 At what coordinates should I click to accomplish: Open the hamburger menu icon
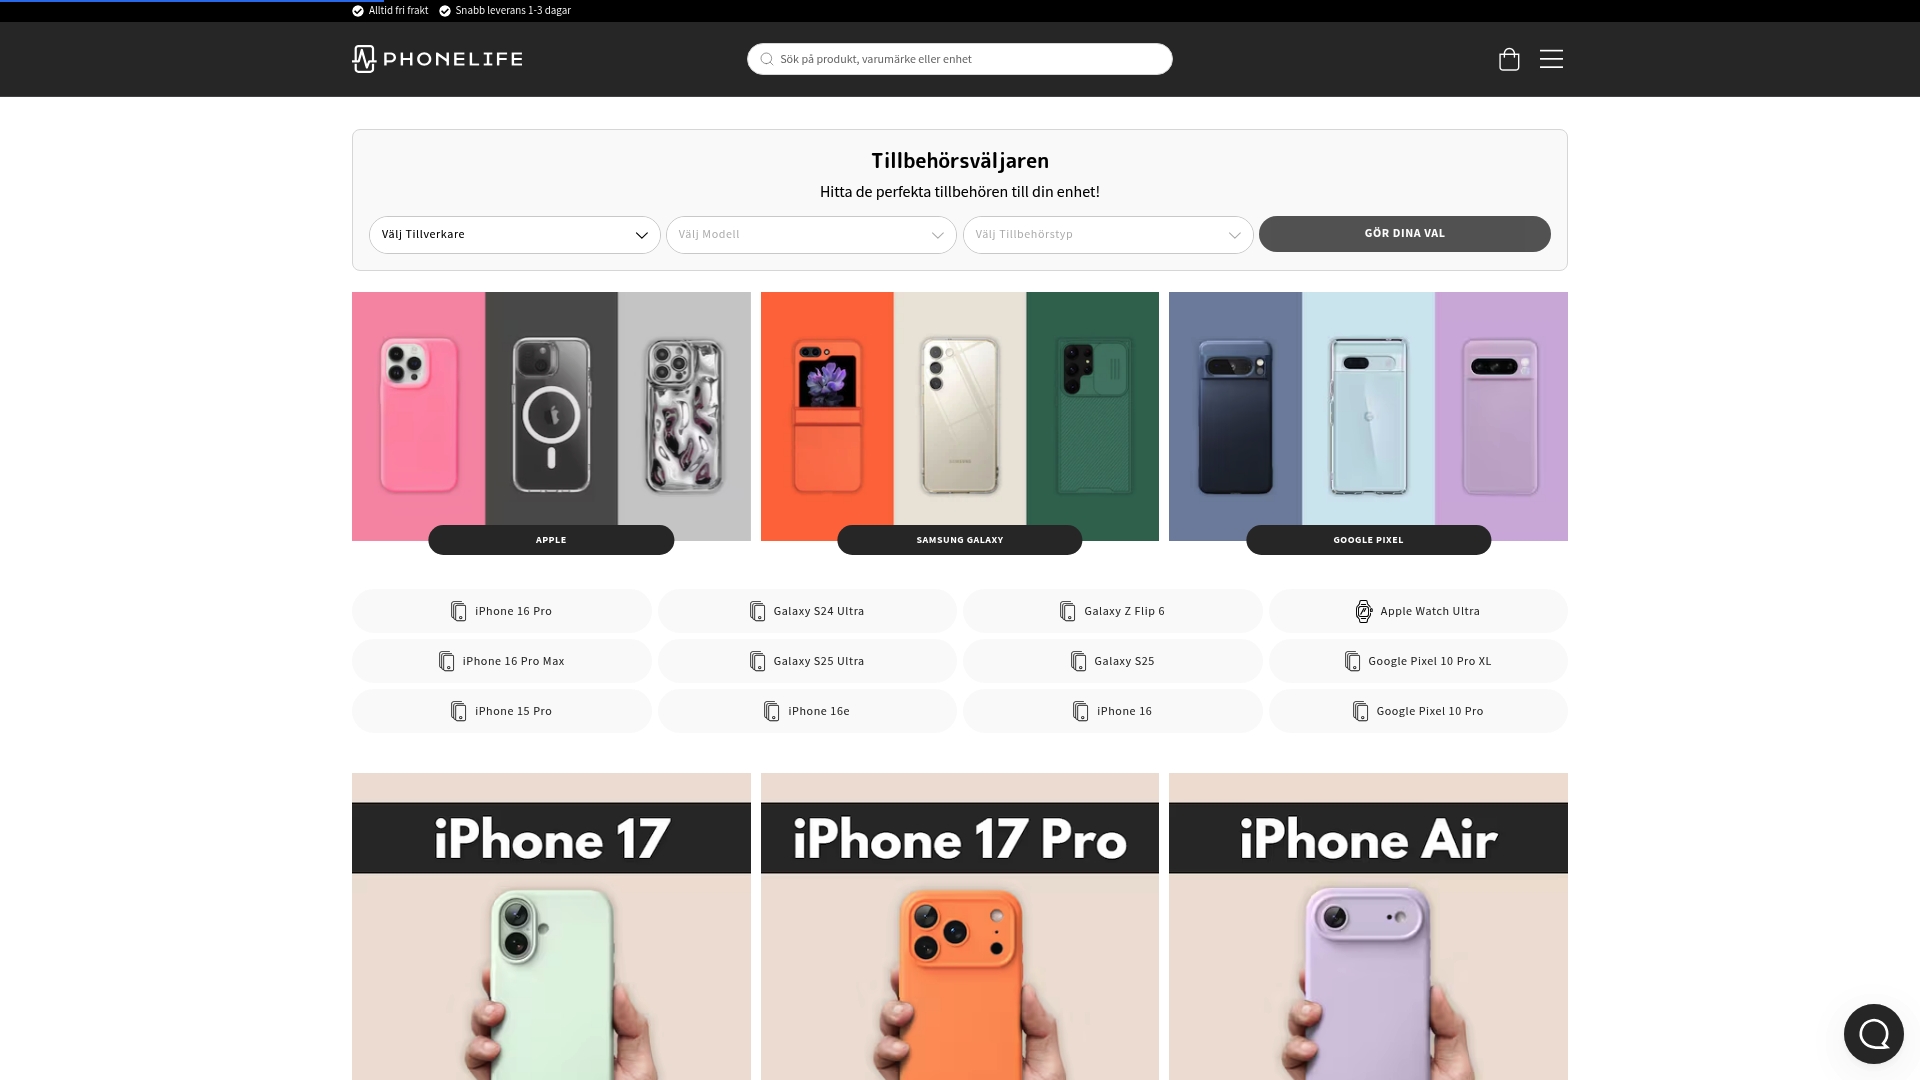(x=1551, y=59)
